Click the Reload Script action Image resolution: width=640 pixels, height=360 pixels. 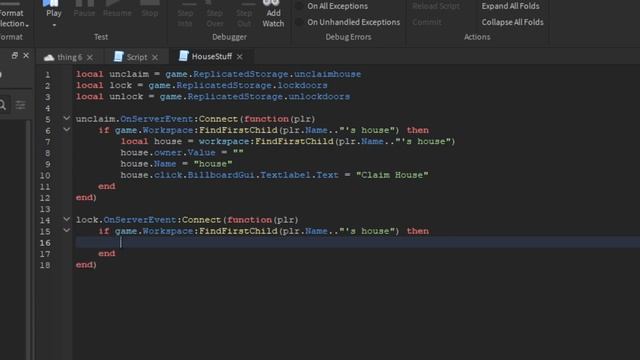(x=436, y=6)
